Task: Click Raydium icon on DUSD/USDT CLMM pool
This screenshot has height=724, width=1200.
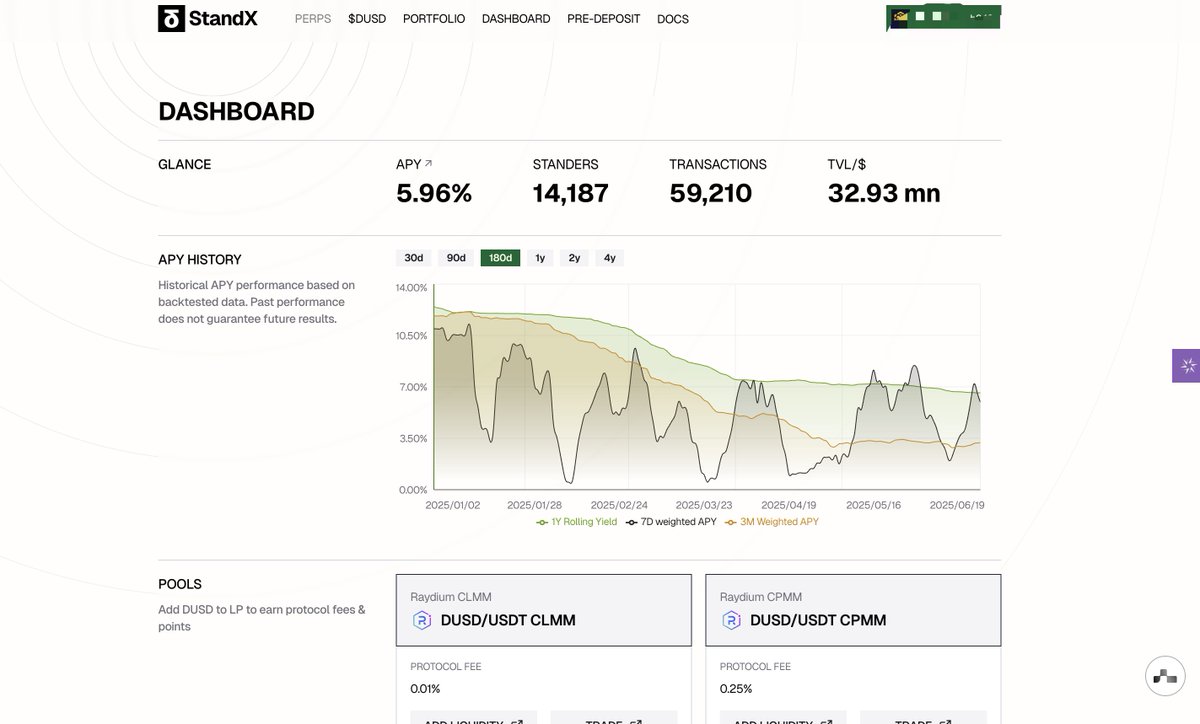Action: tap(422, 620)
